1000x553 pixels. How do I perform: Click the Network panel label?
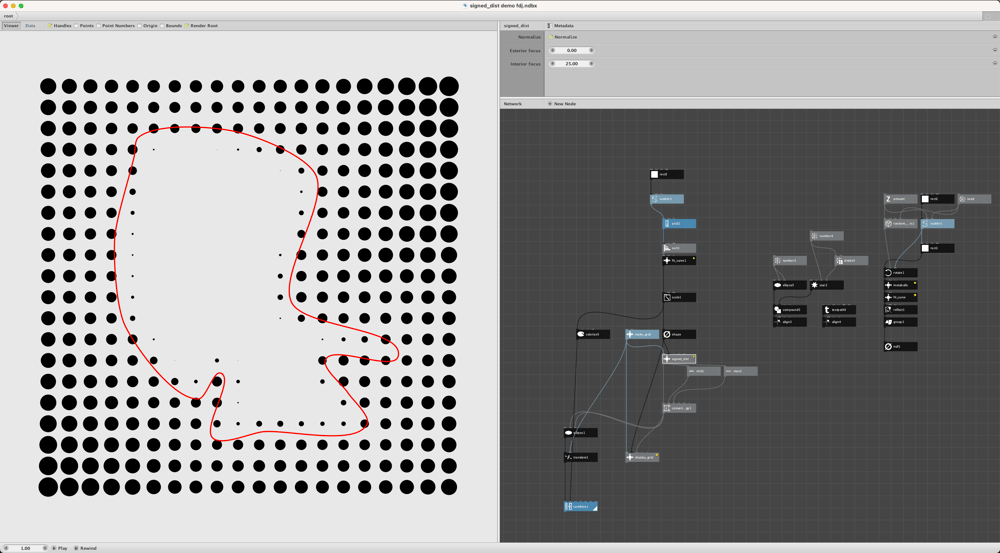[513, 103]
